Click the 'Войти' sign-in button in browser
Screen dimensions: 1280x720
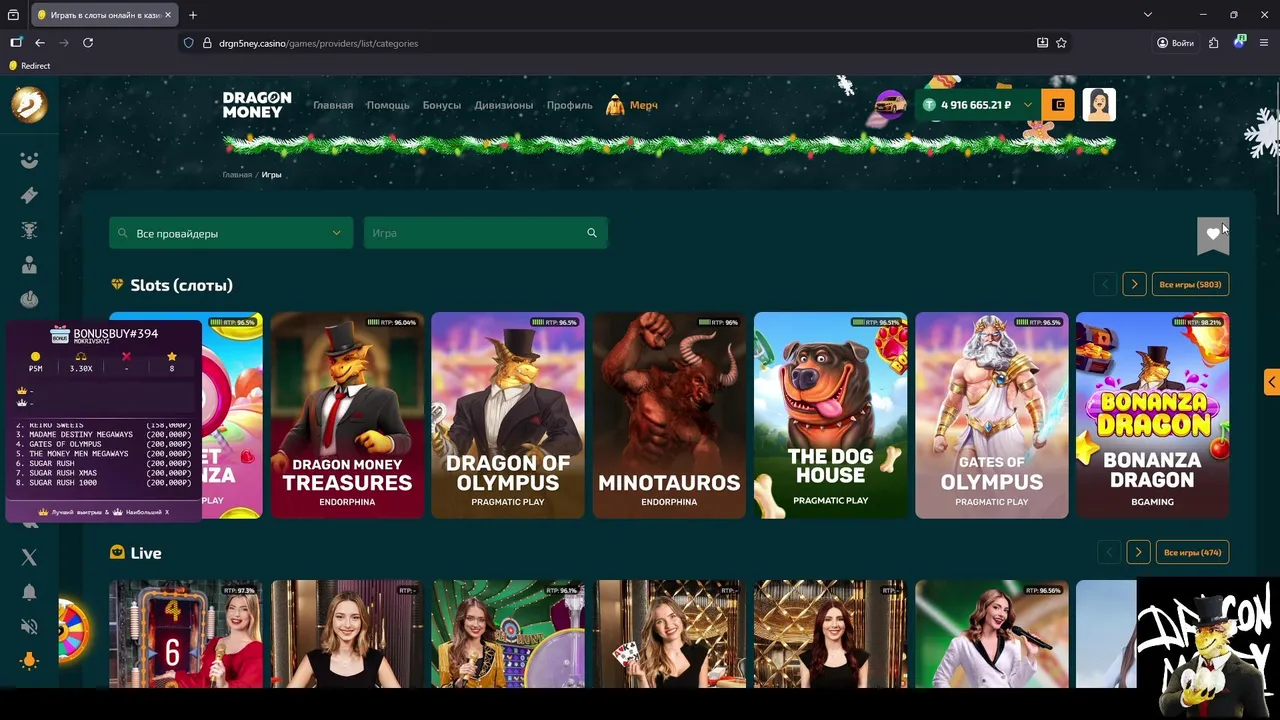[1175, 43]
